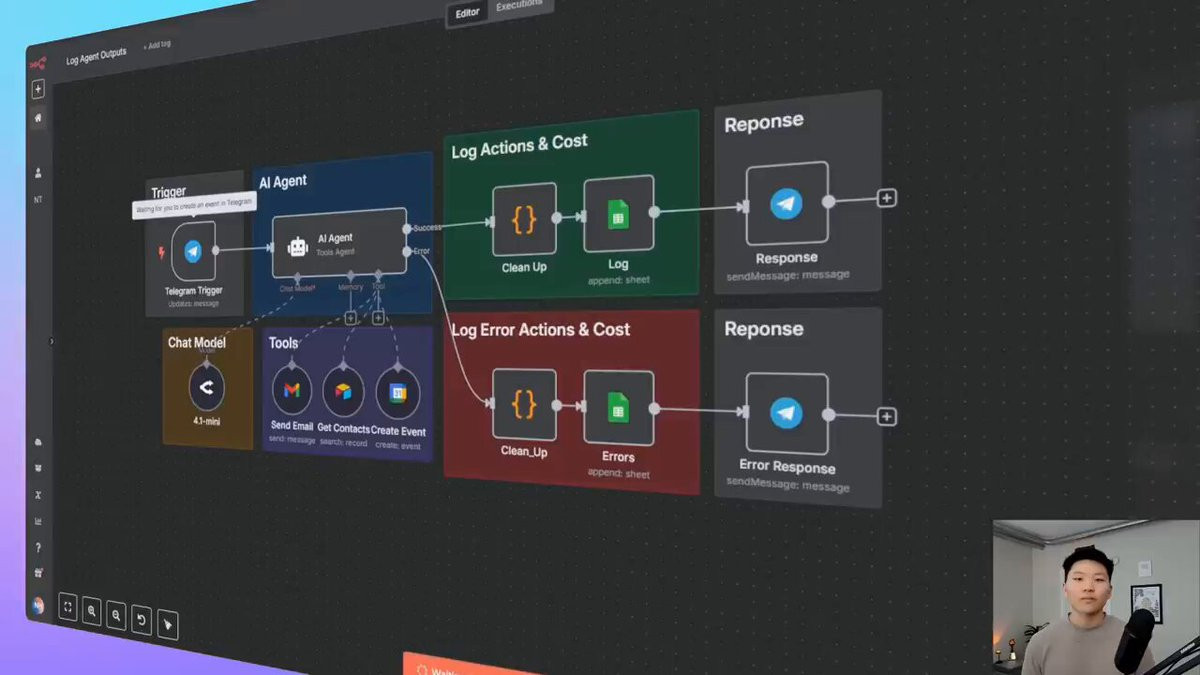Screen dimensions: 1200x675
Task: Select the Send Email Gmail node
Action: 292,391
